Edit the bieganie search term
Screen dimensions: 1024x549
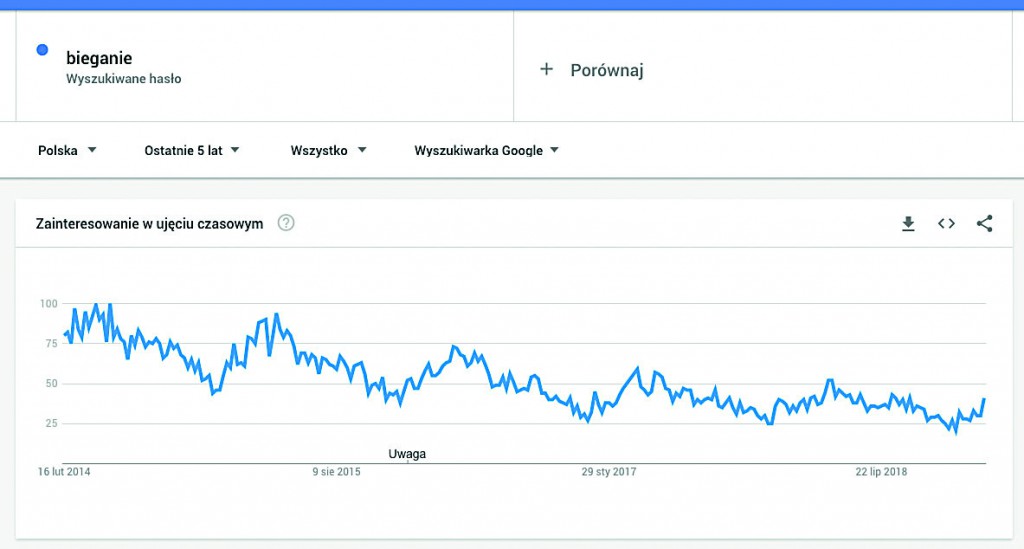(x=99, y=59)
